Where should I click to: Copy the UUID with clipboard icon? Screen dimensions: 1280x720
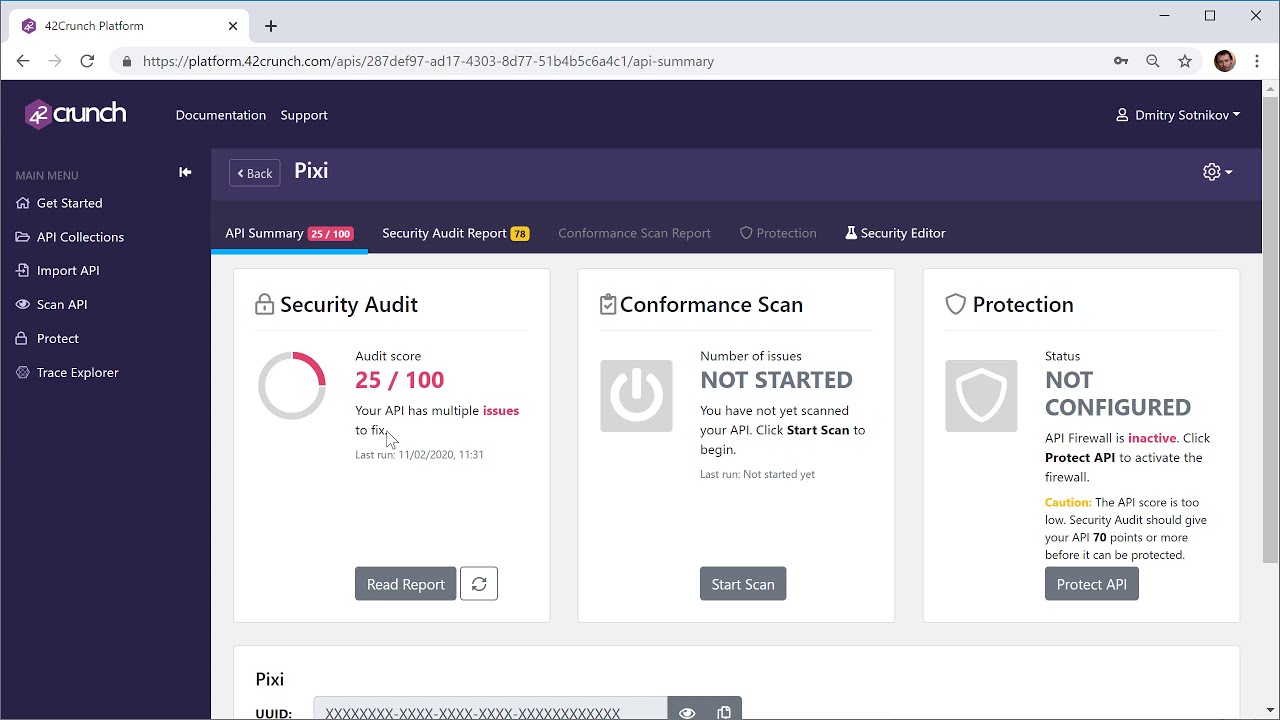(x=724, y=713)
